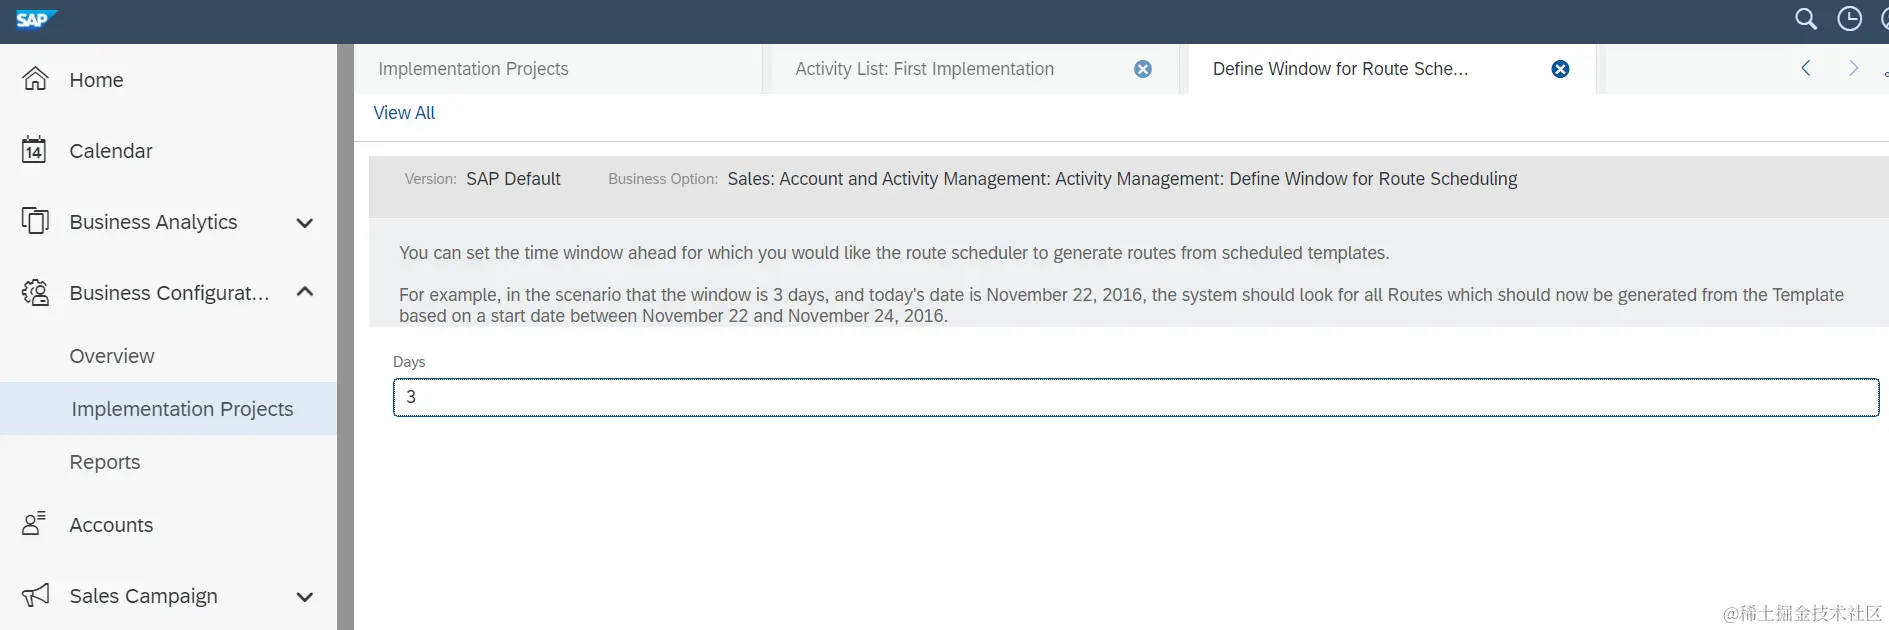Screen dimensions: 1889x630
Task: Click the Business Analytics icon
Action: (35, 221)
